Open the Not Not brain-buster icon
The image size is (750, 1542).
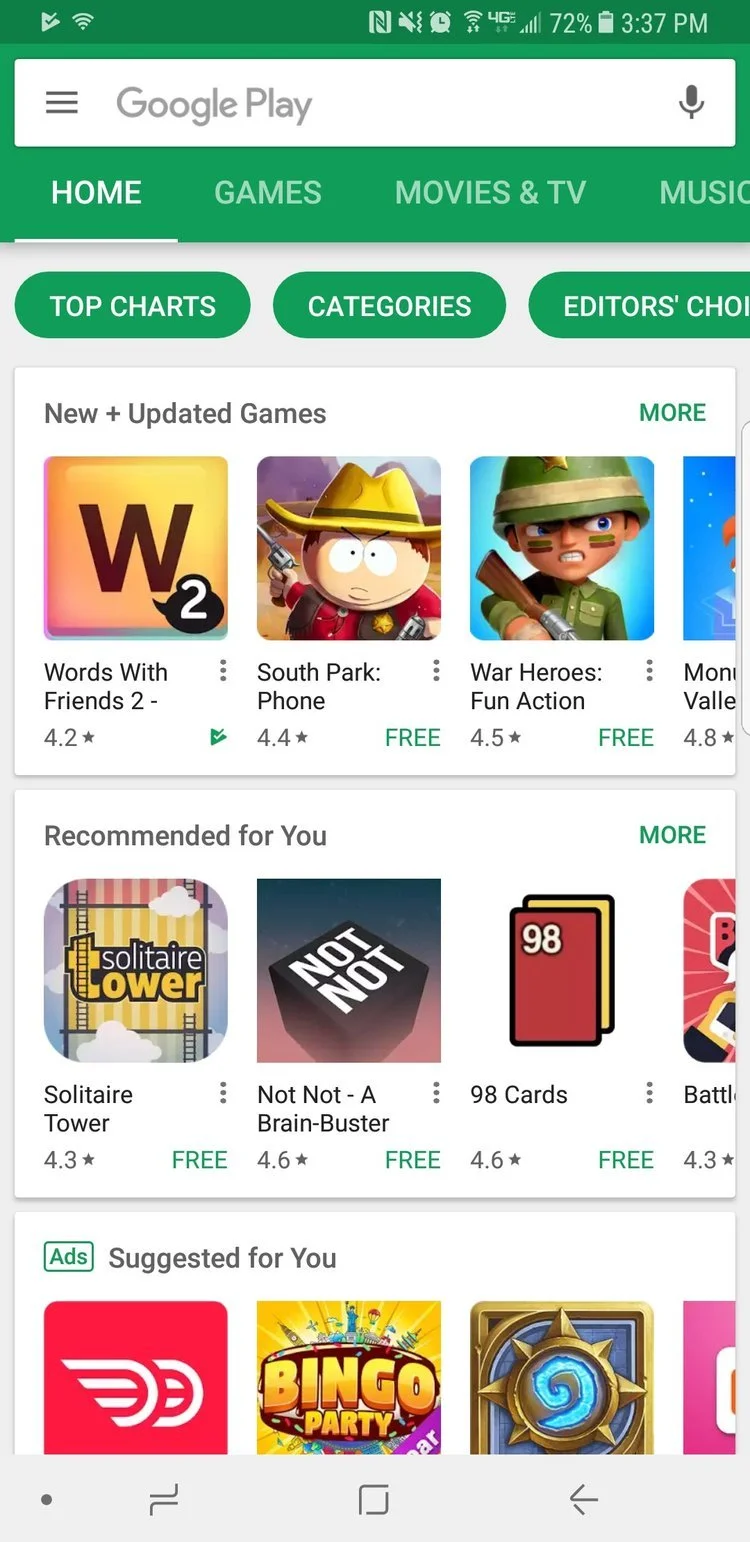click(x=349, y=970)
